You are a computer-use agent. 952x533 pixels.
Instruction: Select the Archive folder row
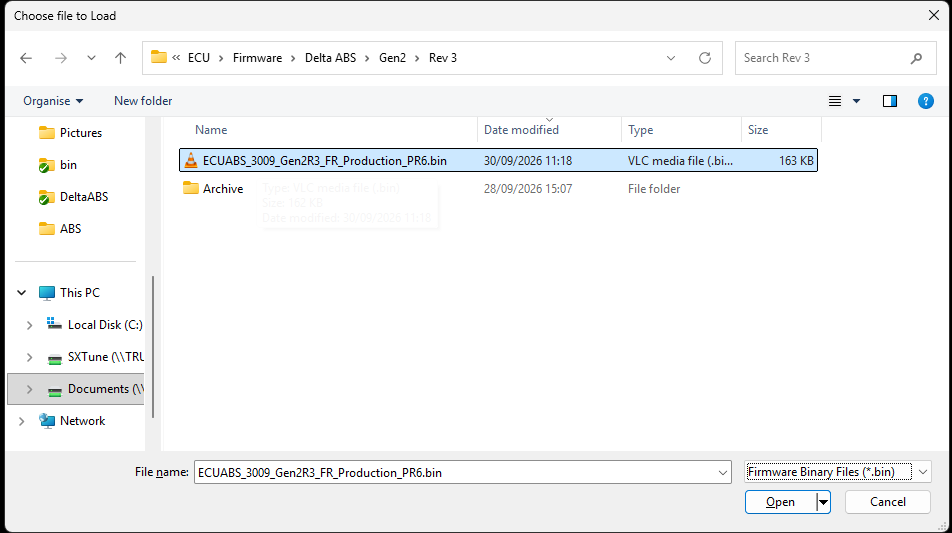498,189
